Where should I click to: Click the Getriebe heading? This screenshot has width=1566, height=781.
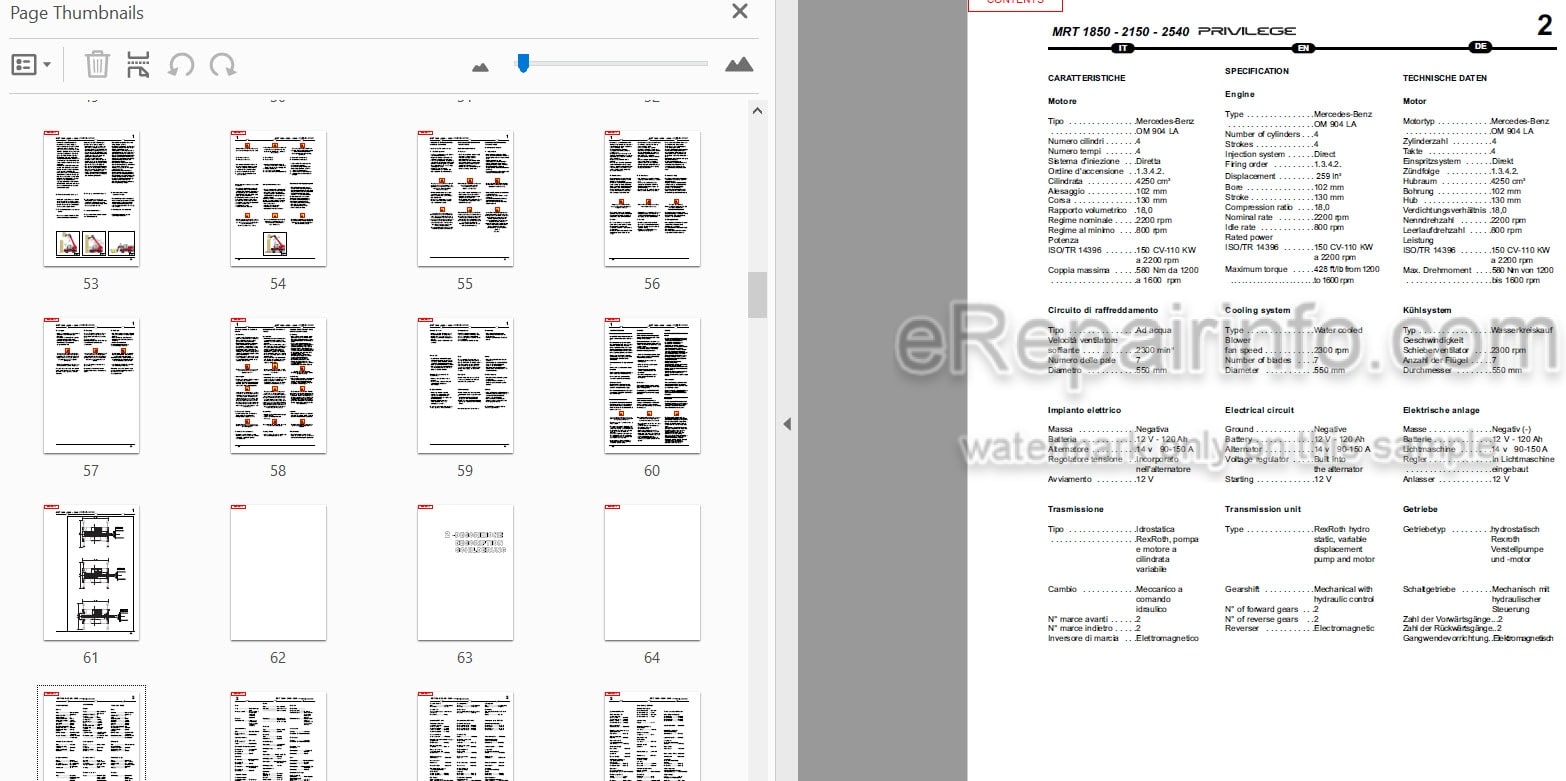[x=1420, y=509]
